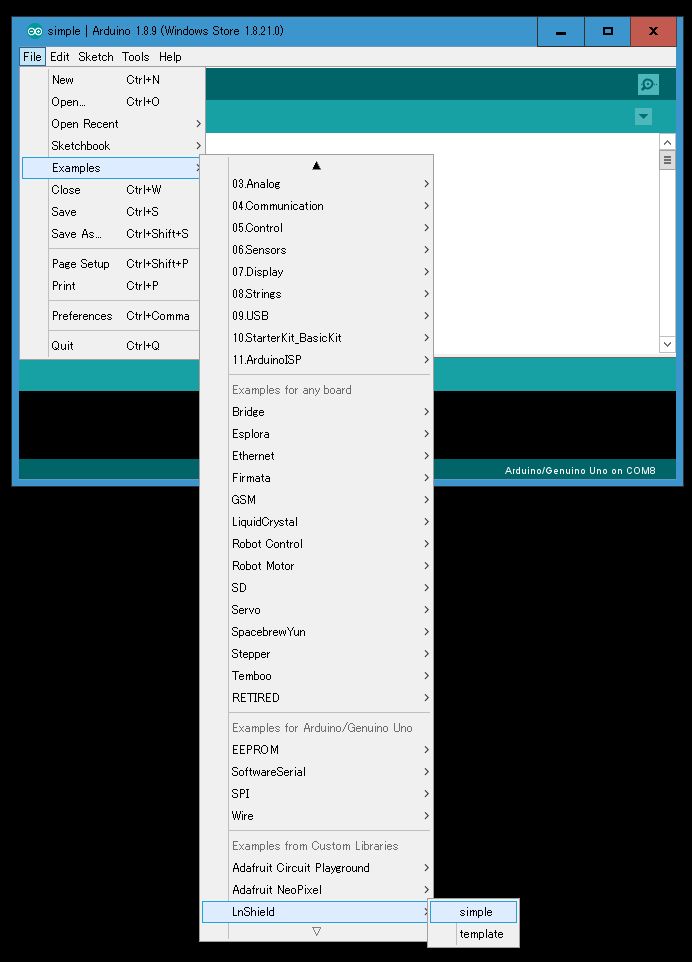Open Stepper library examples
The height and width of the screenshot is (962, 692).
[317, 654]
